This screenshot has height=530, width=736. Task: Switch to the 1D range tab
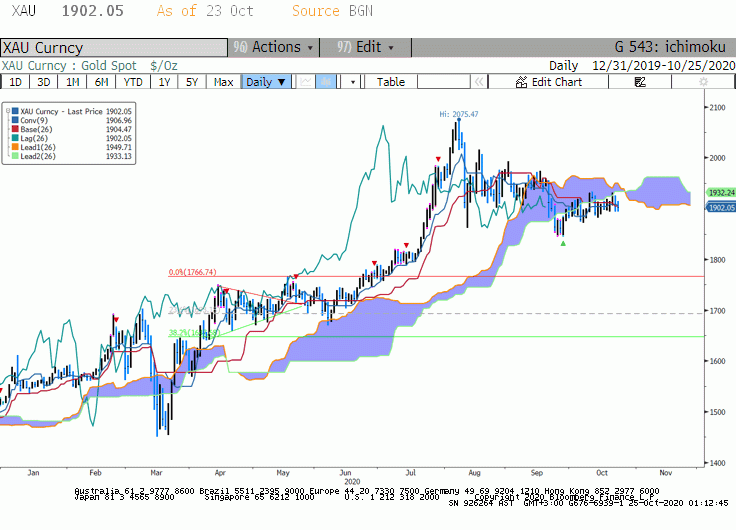(15, 82)
